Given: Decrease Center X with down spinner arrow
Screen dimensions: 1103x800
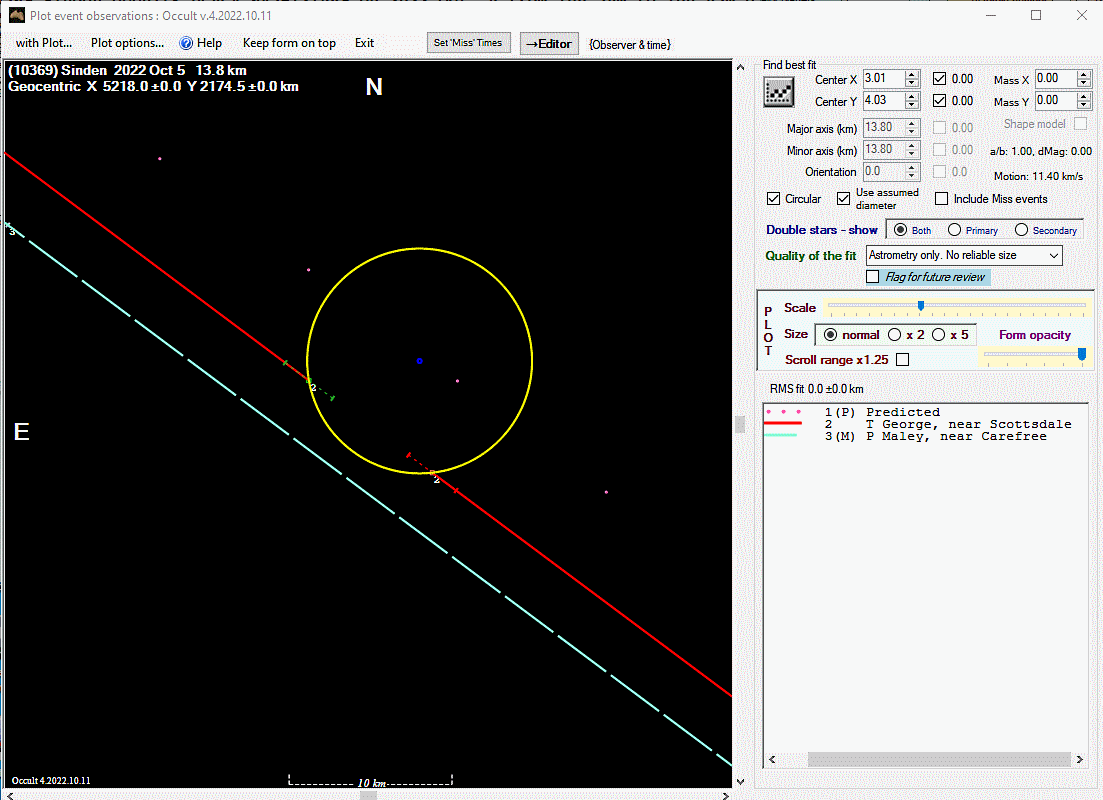Looking at the screenshot, I should (x=912, y=83).
